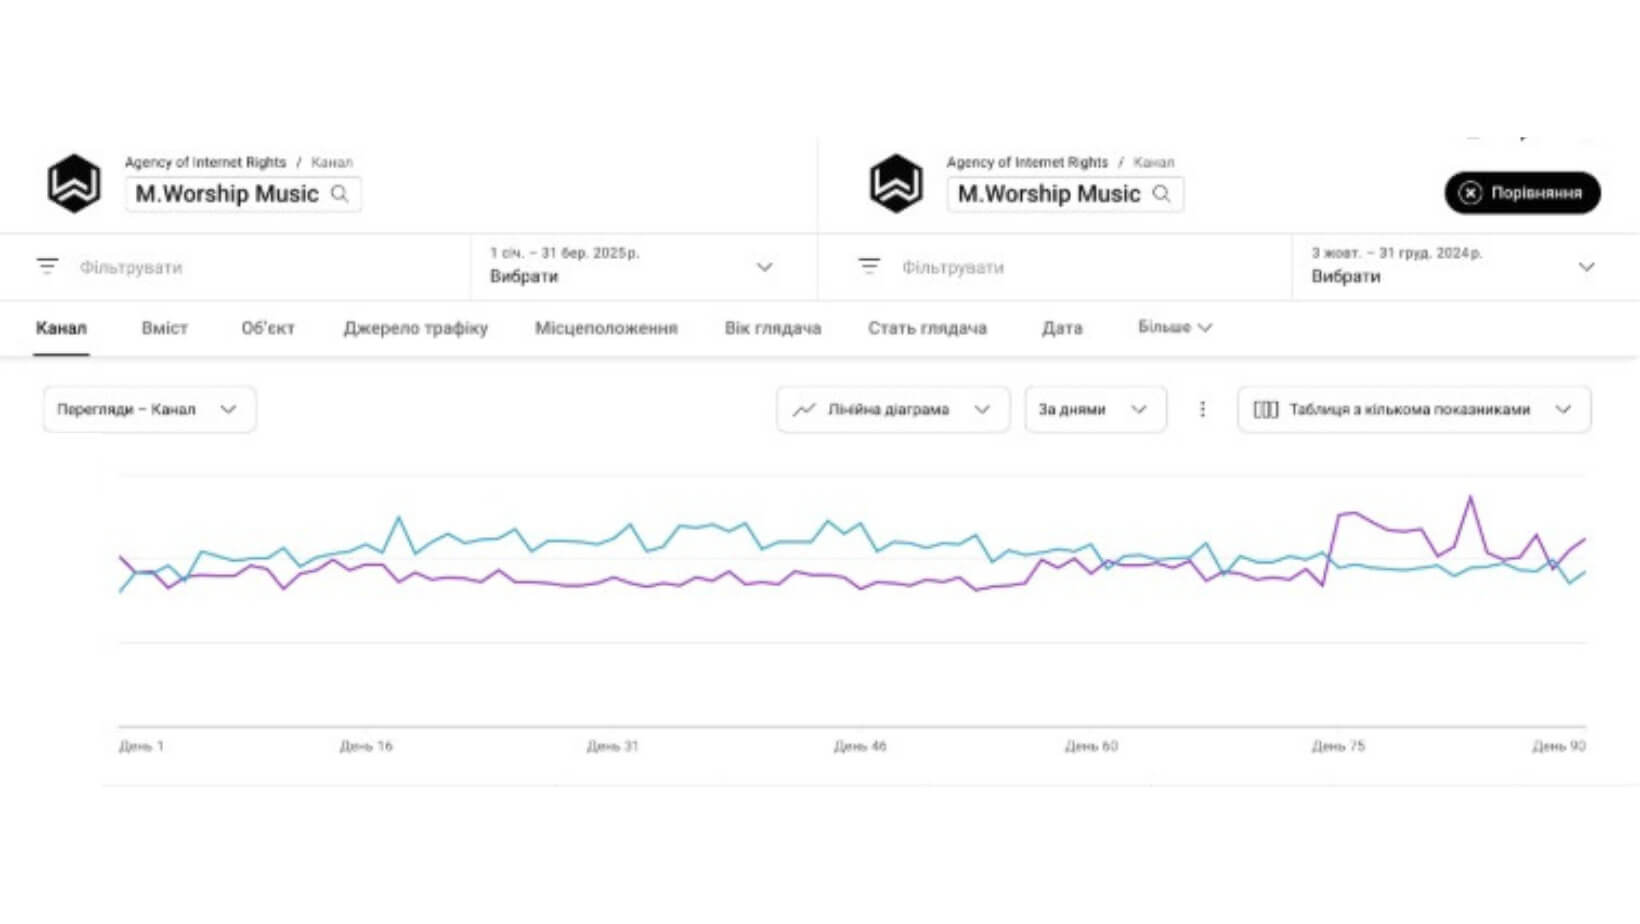Click the Agency of Internet Rights breadcrumb on left

[205, 162]
